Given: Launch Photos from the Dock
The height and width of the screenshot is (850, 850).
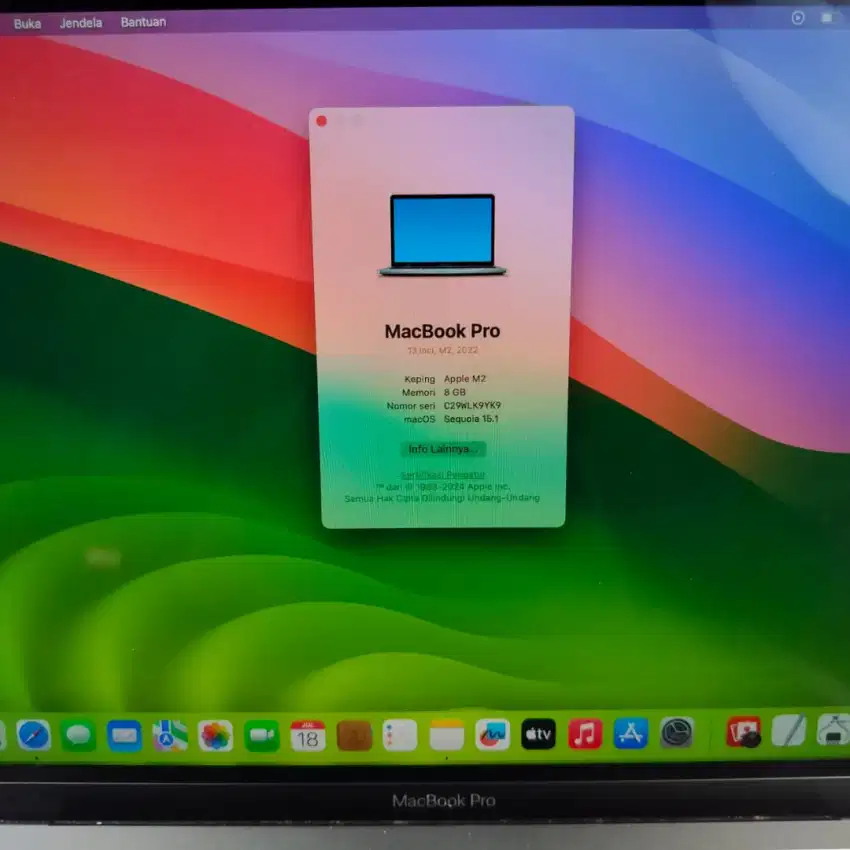Looking at the screenshot, I should (216, 735).
